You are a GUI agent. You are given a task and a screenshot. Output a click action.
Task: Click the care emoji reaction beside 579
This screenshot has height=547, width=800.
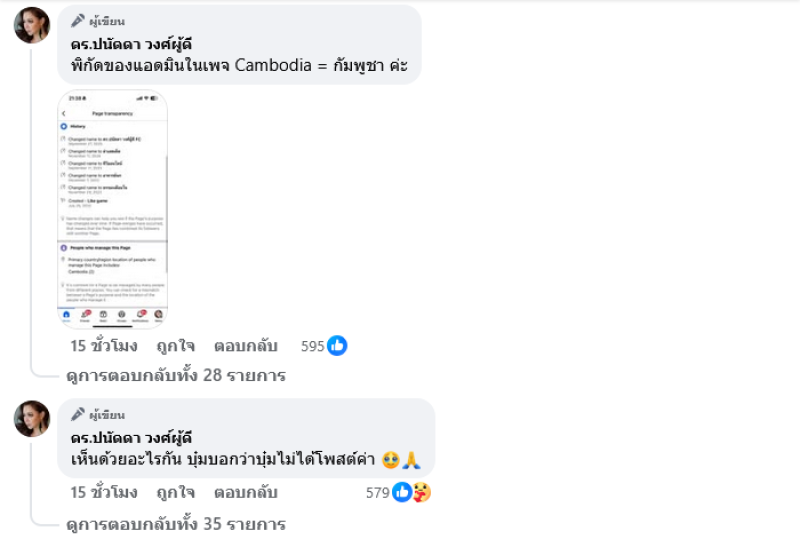click(421, 492)
